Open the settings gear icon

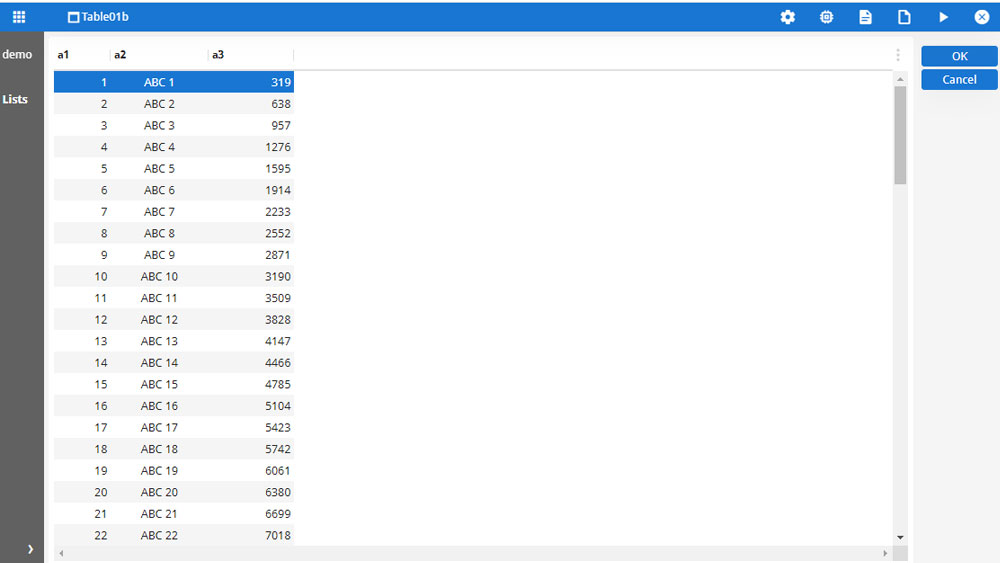(788, 17)
